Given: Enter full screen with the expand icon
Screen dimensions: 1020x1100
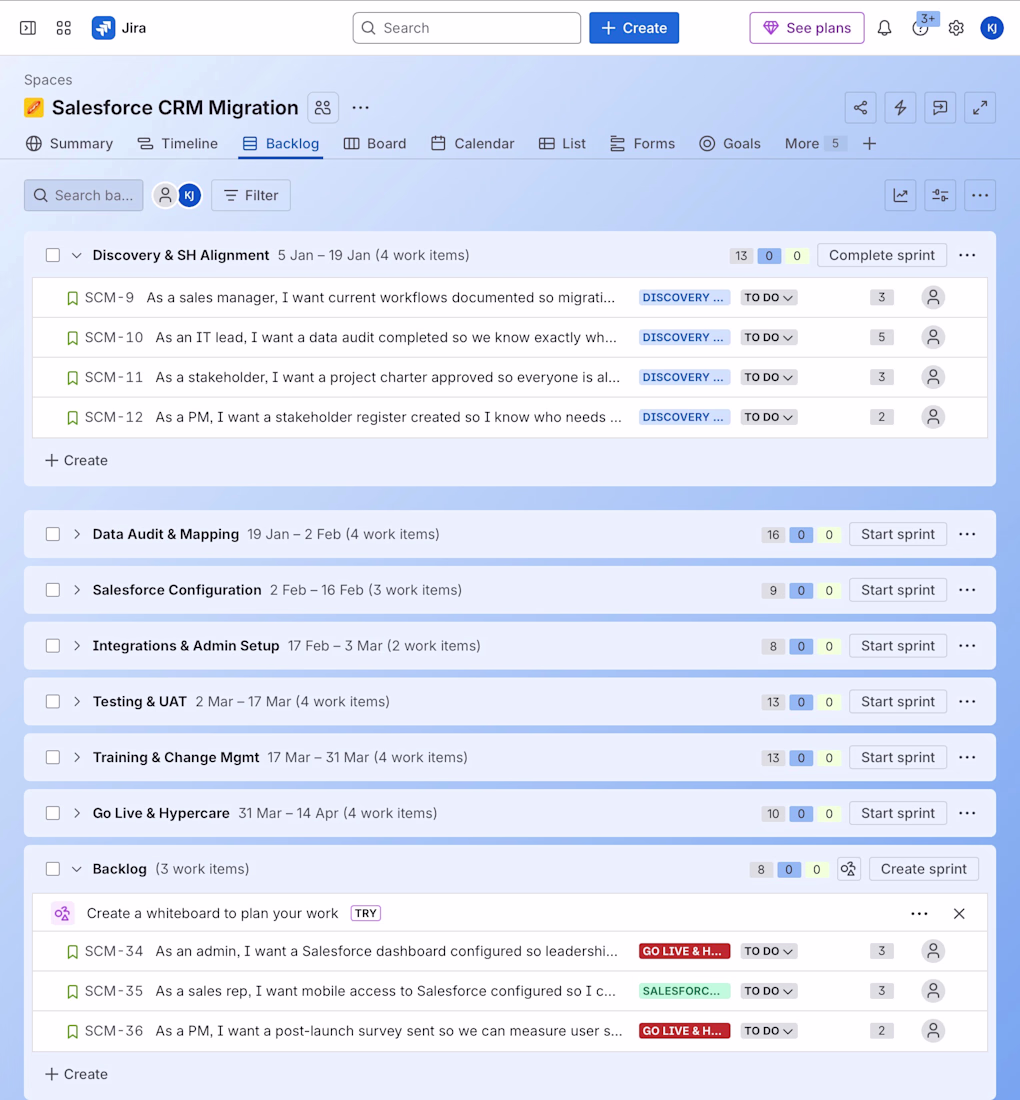Looking at the screenshot, I should click(980, 107).
